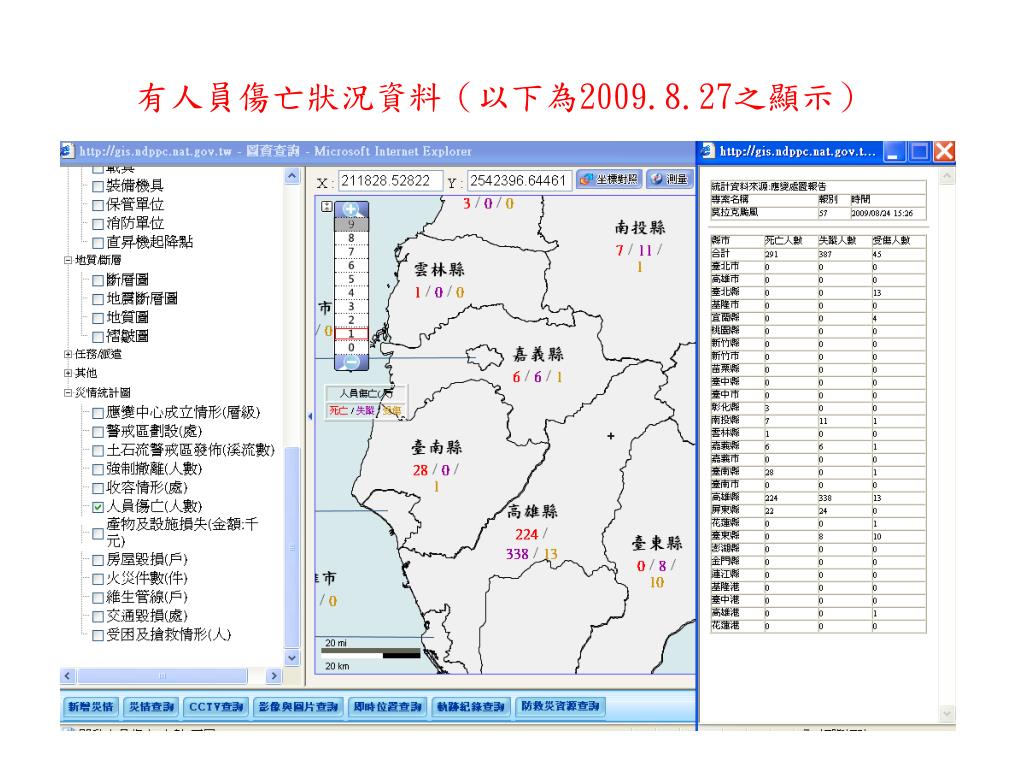Click the 坐標對照 coordinate lookup tool
The height and width of the screenshot is (768, 1024).
click(609, 179)
